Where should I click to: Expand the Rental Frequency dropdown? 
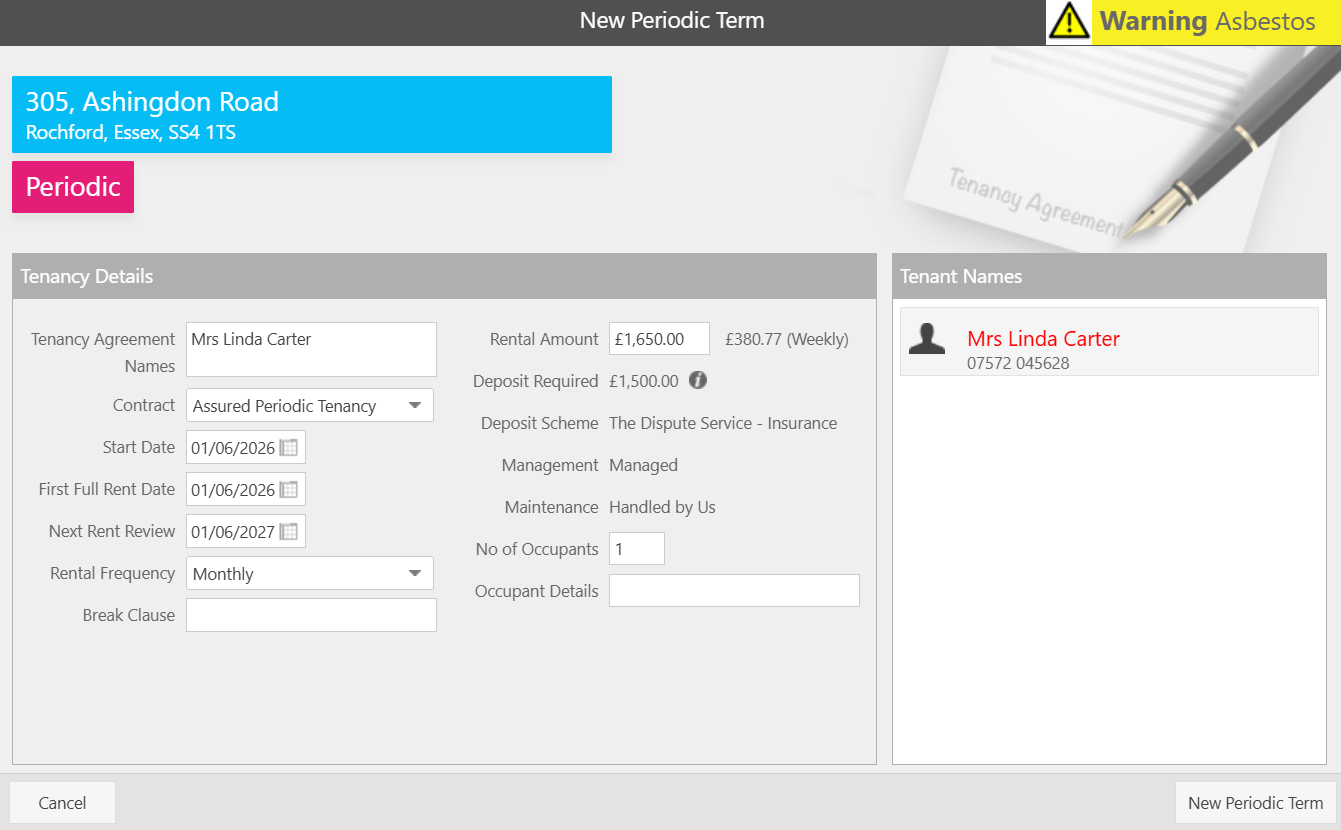coord(415,574)
